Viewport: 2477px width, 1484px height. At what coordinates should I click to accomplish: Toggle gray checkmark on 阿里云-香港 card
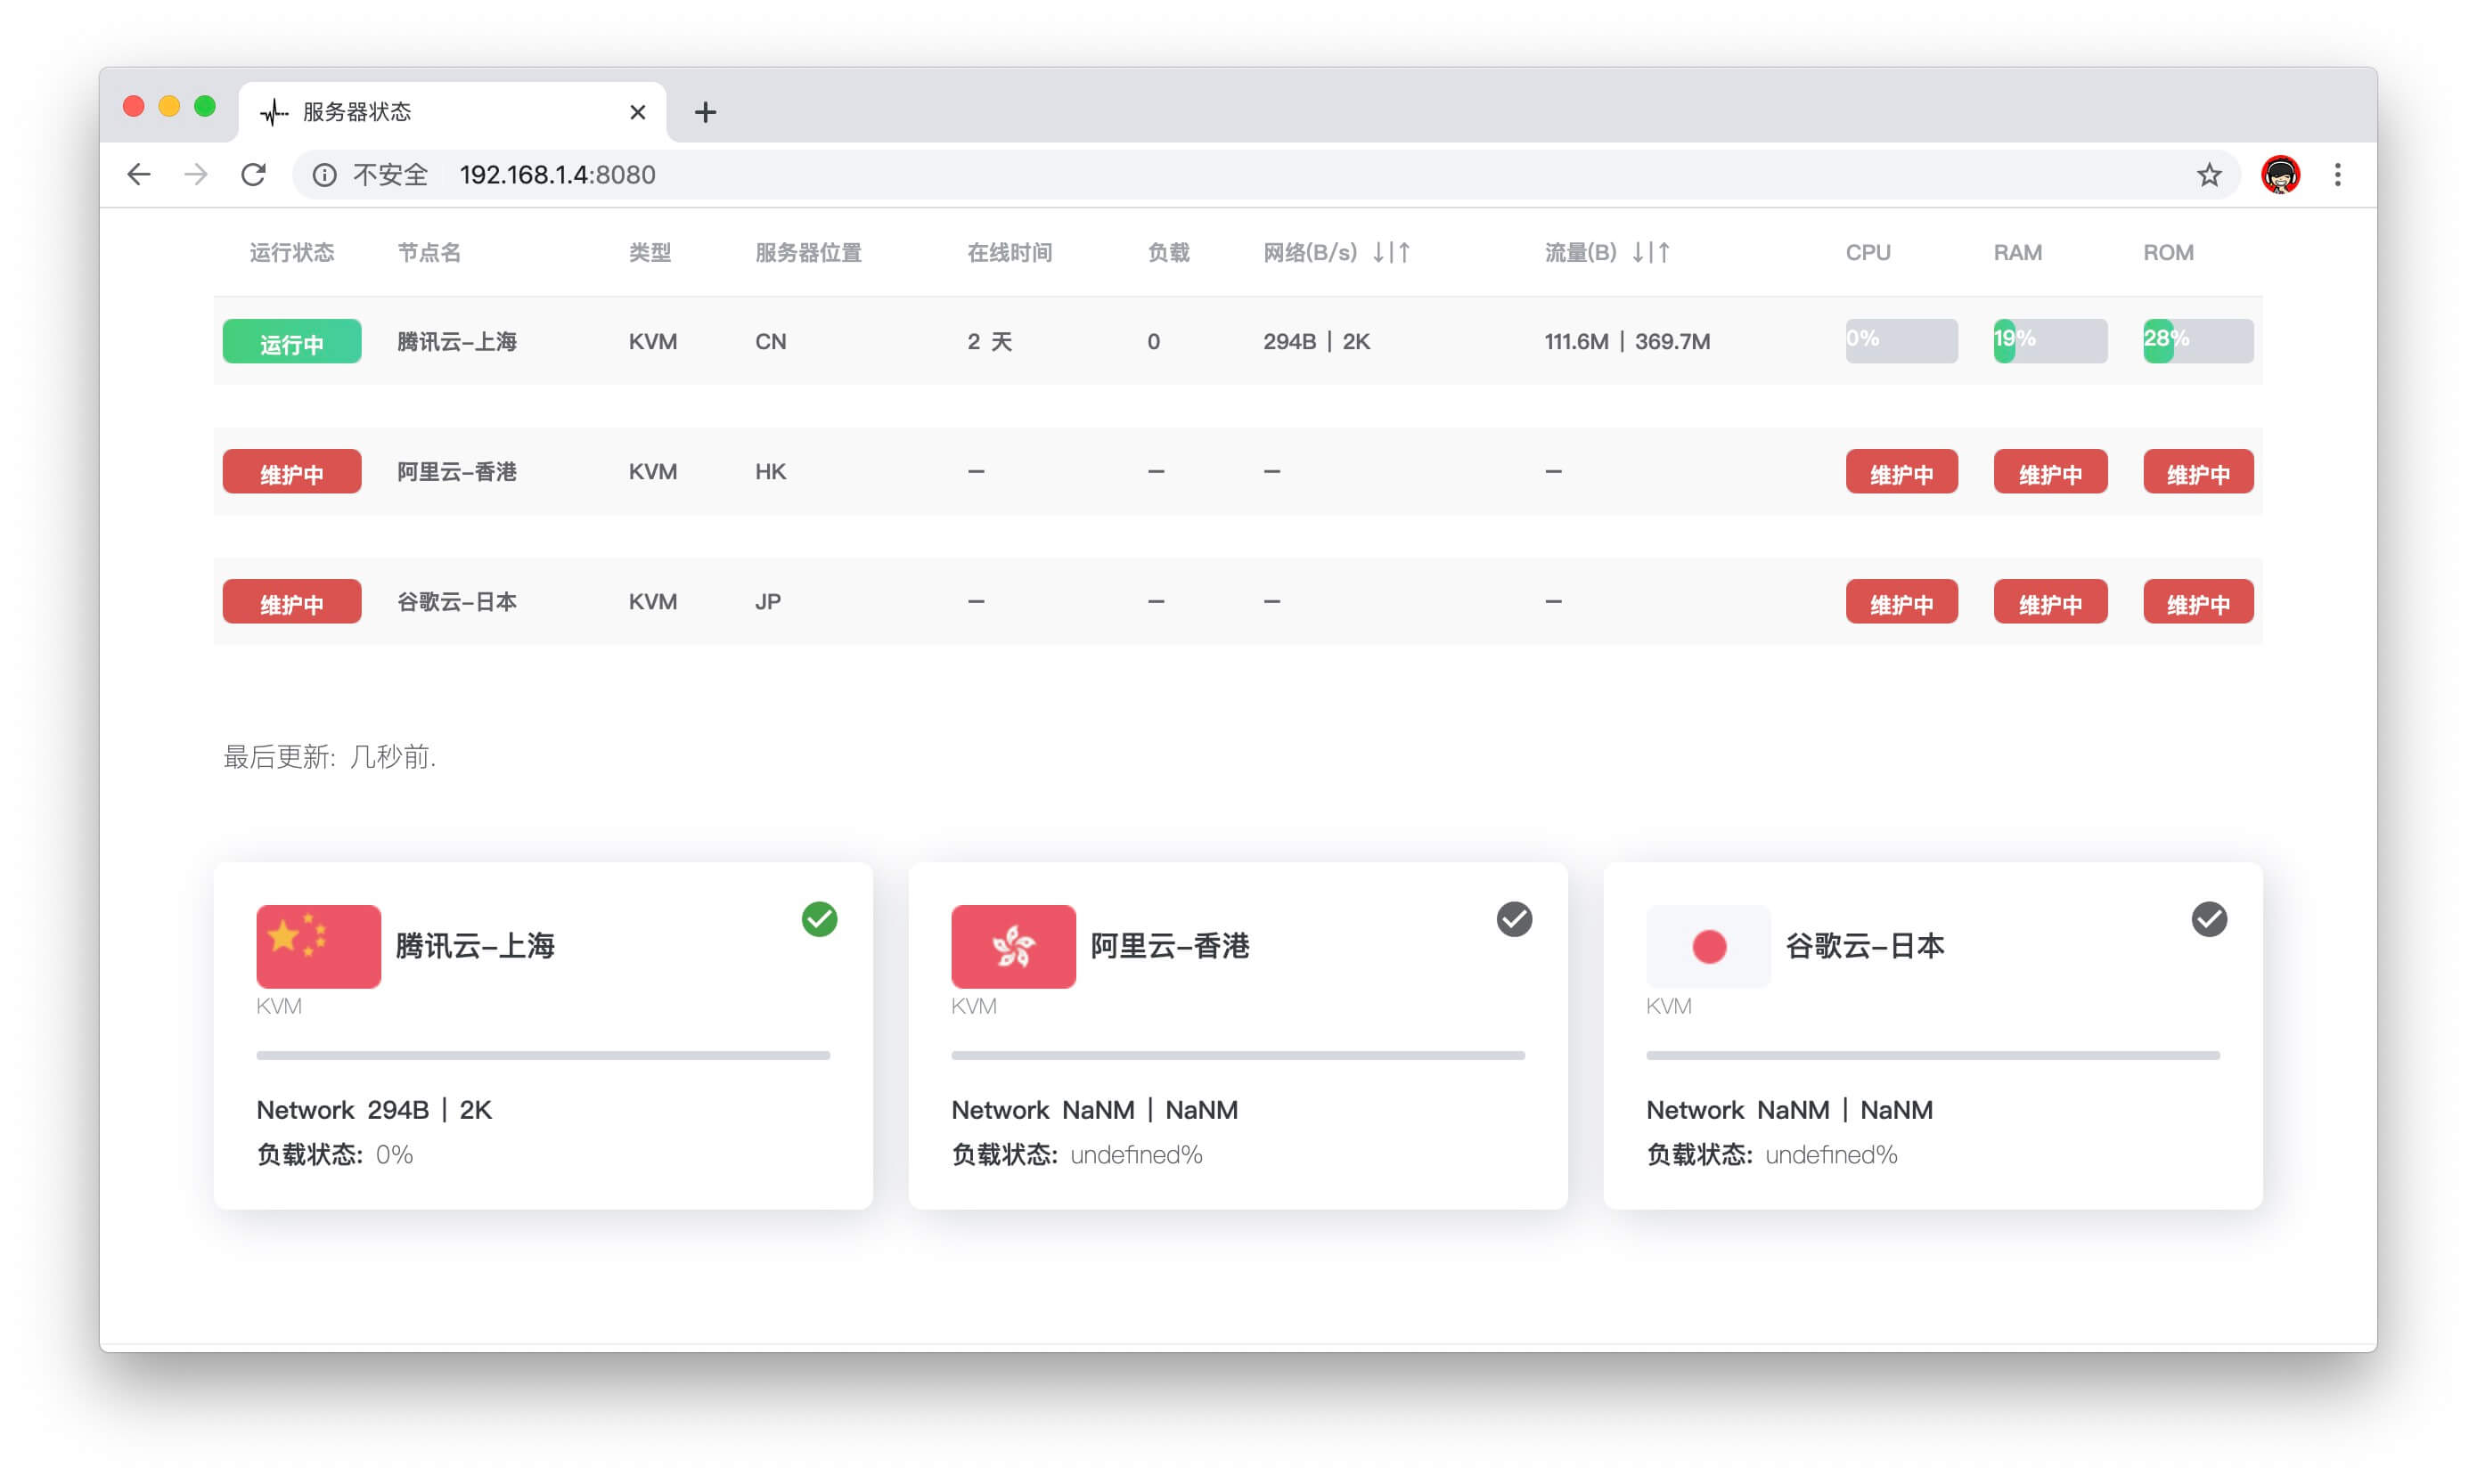(x=1513, y=919)
